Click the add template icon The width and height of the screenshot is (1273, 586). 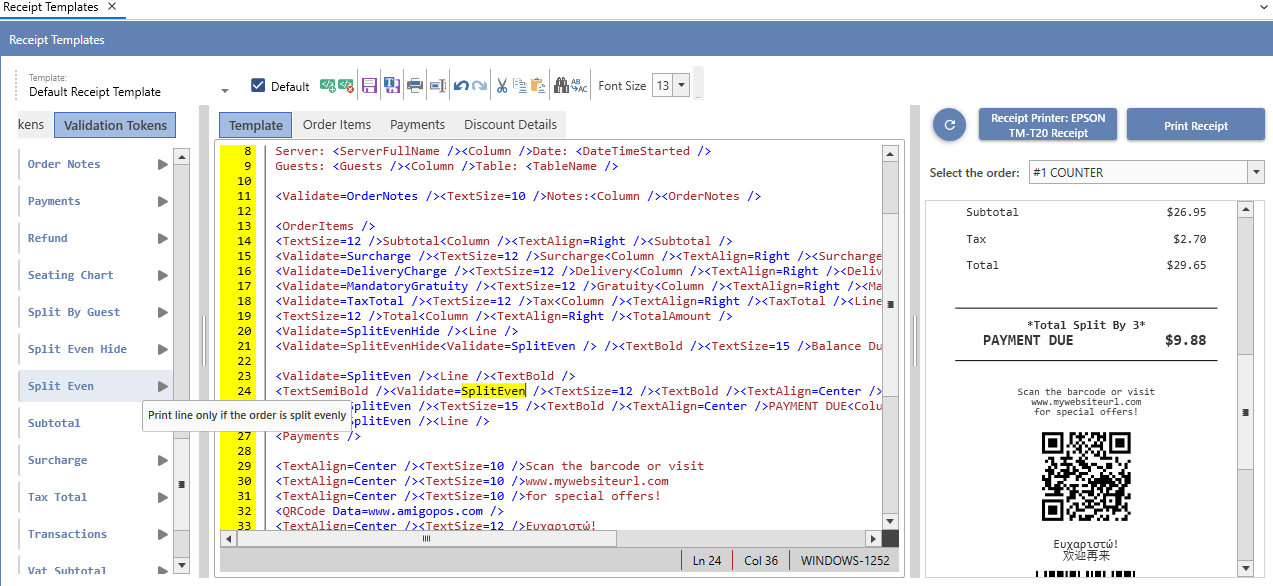pos(328,86)
